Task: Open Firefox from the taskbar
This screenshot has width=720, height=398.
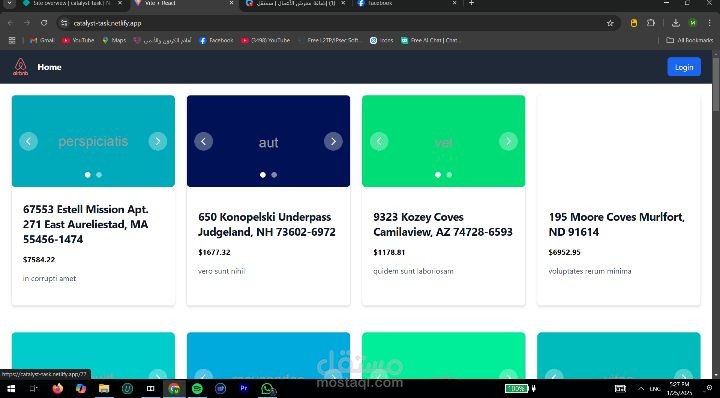Action: click(57, 388)
